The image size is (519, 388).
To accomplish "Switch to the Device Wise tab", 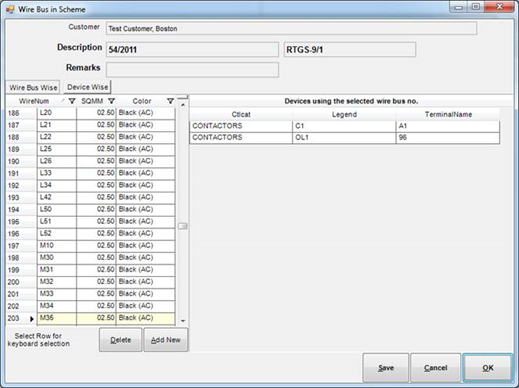I will (x=87, y=87).
